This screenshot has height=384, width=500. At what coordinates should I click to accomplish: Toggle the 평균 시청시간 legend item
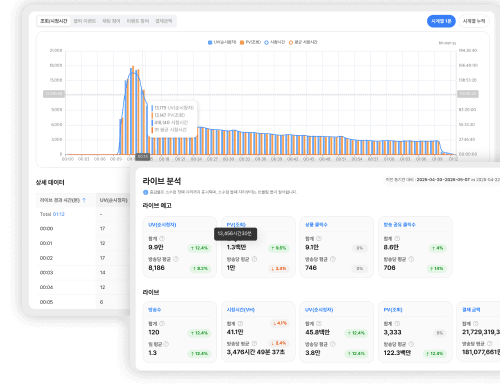(303, 42)
